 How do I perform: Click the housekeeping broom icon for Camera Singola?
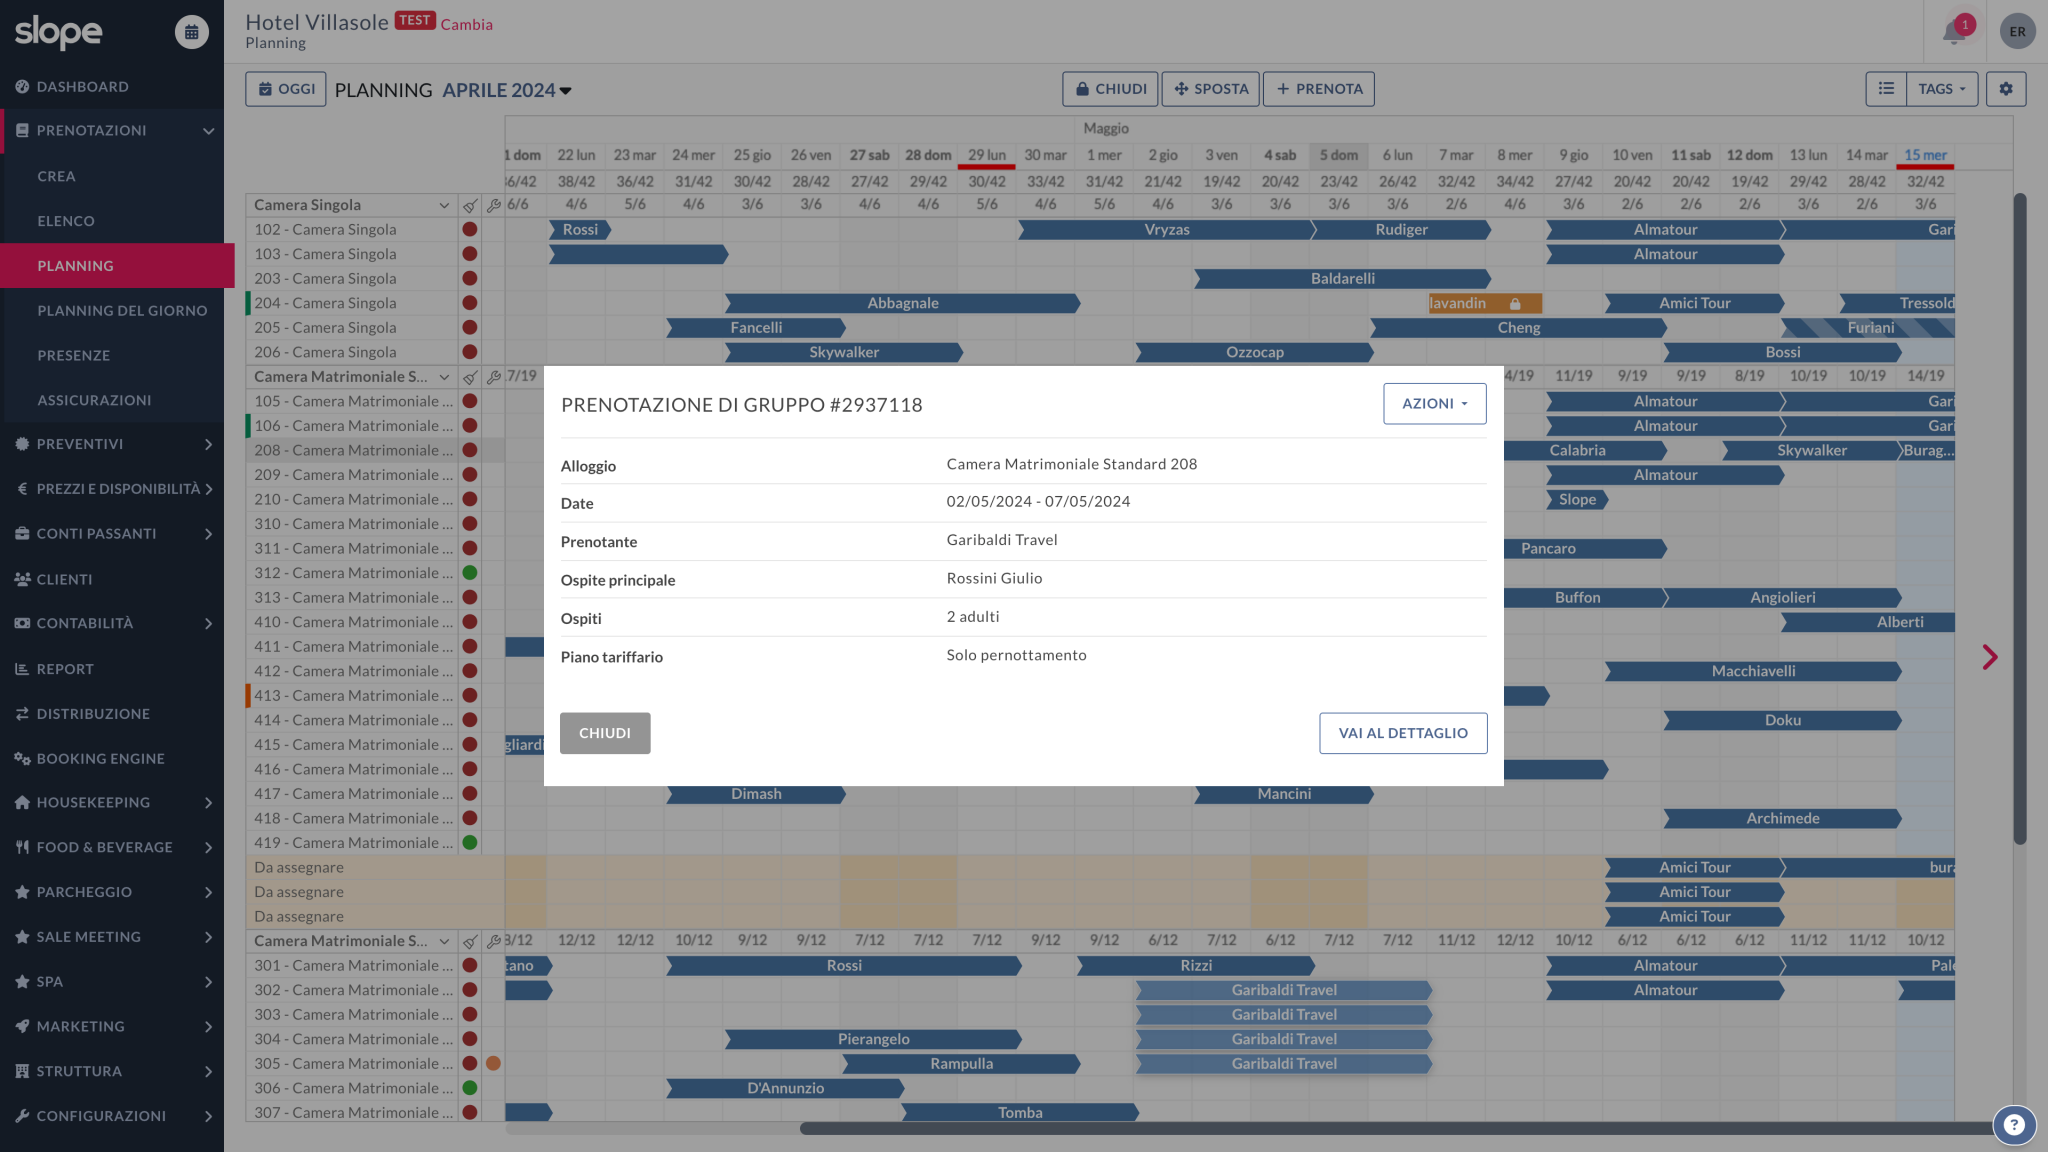471,205
